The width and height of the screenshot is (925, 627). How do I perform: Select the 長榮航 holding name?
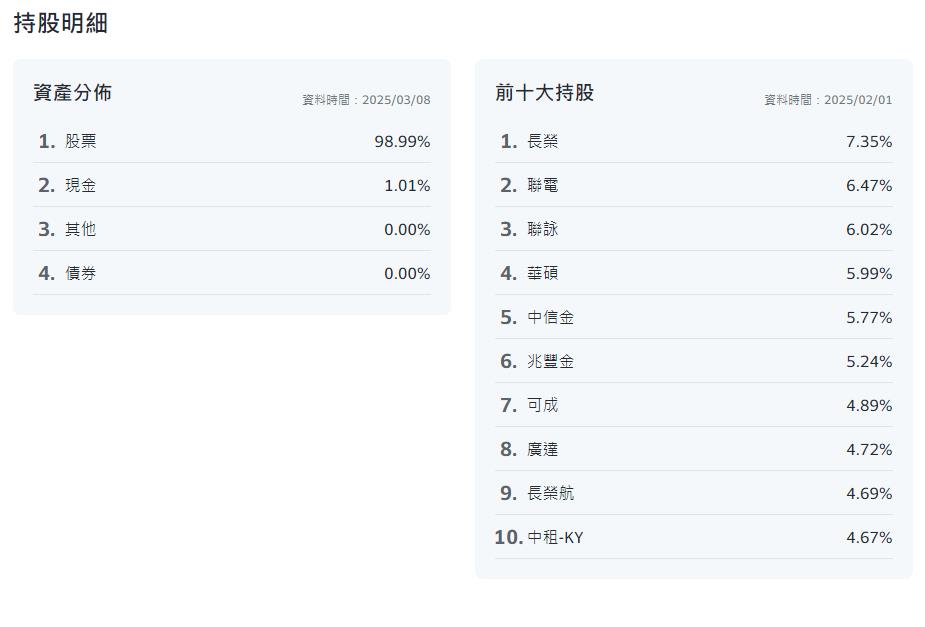[550, 493]
